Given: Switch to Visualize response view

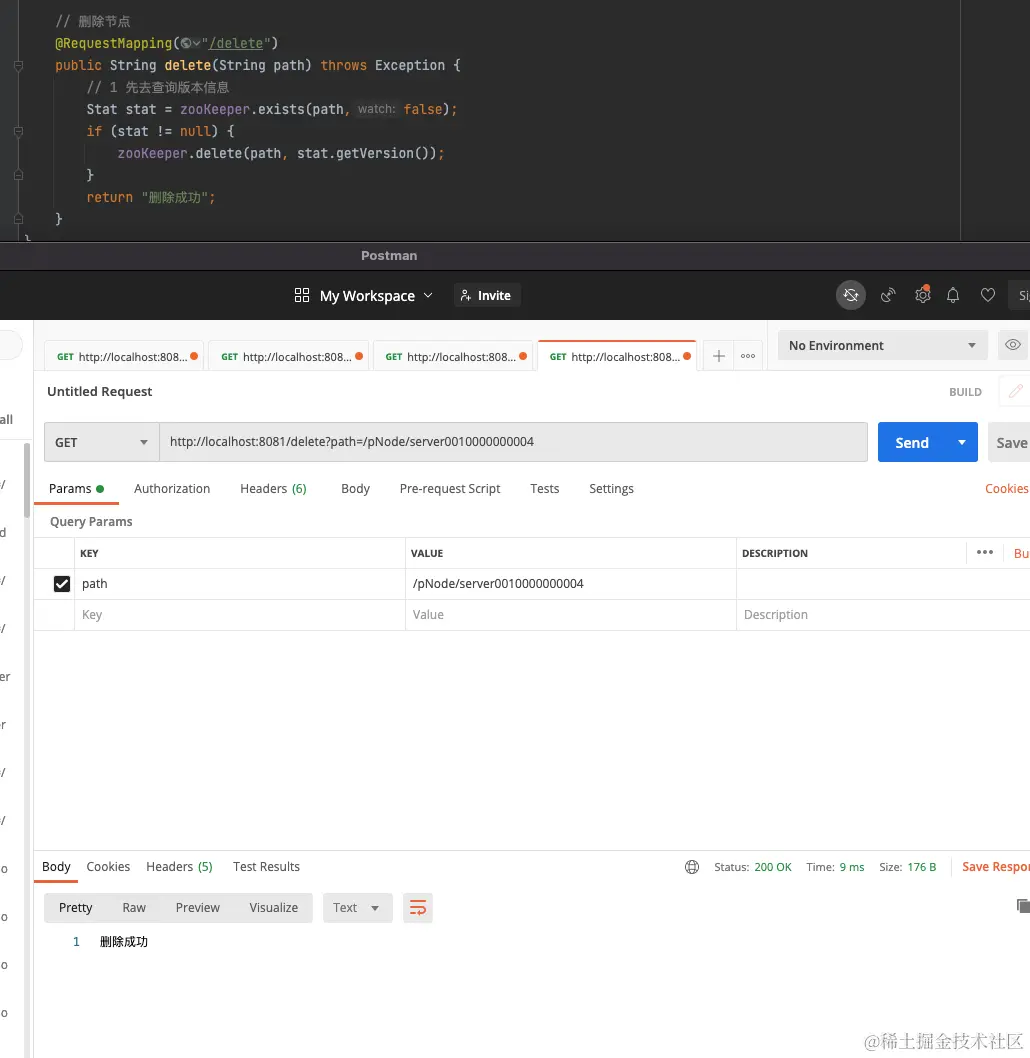Looking at the screenshot, I should [273, 908].
